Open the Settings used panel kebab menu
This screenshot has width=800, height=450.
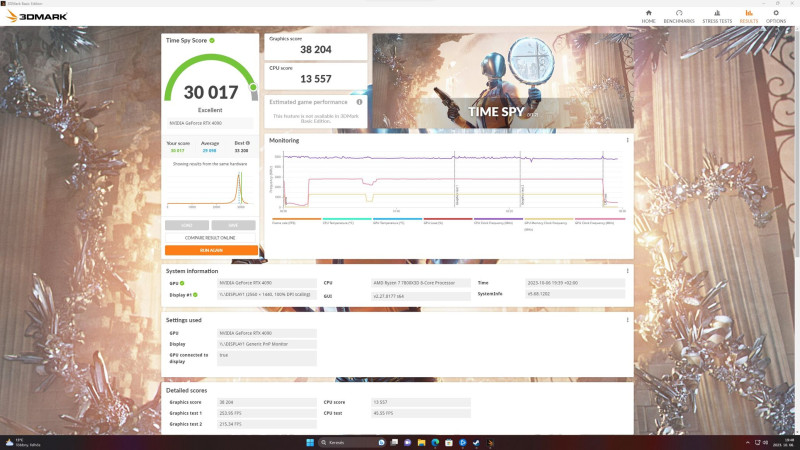(628, 320)
